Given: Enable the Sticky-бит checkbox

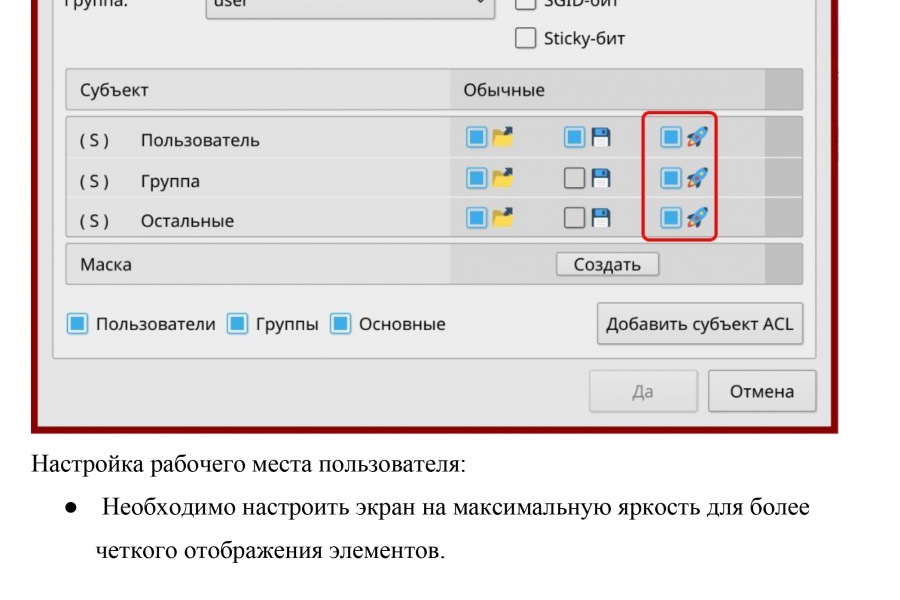Looking at the screenshot, I should point(525,38).
